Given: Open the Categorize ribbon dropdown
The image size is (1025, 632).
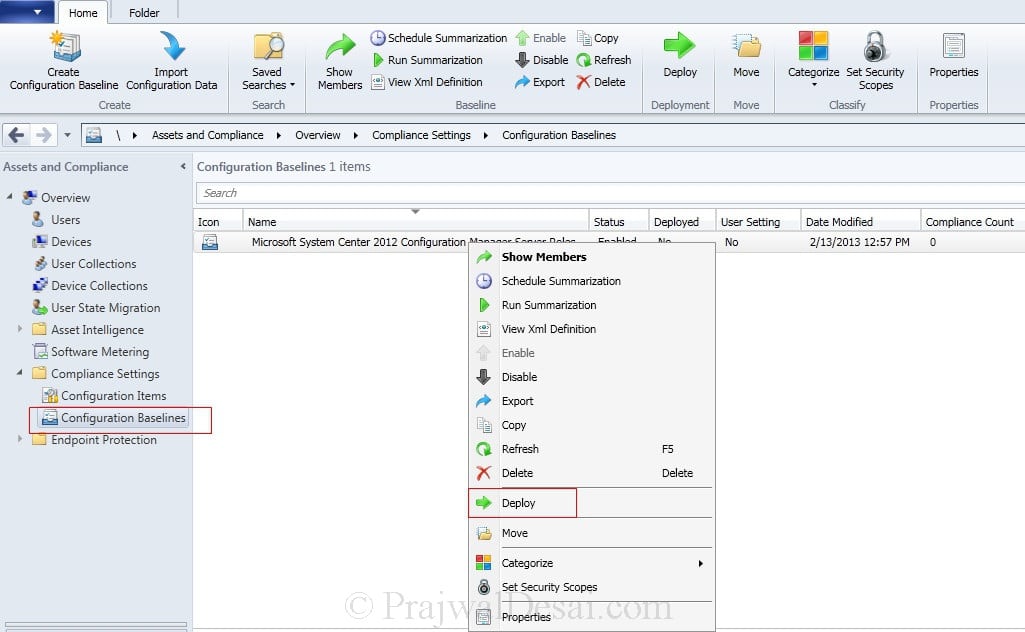Looking at the screenshot, I should (x=813, y=60).
